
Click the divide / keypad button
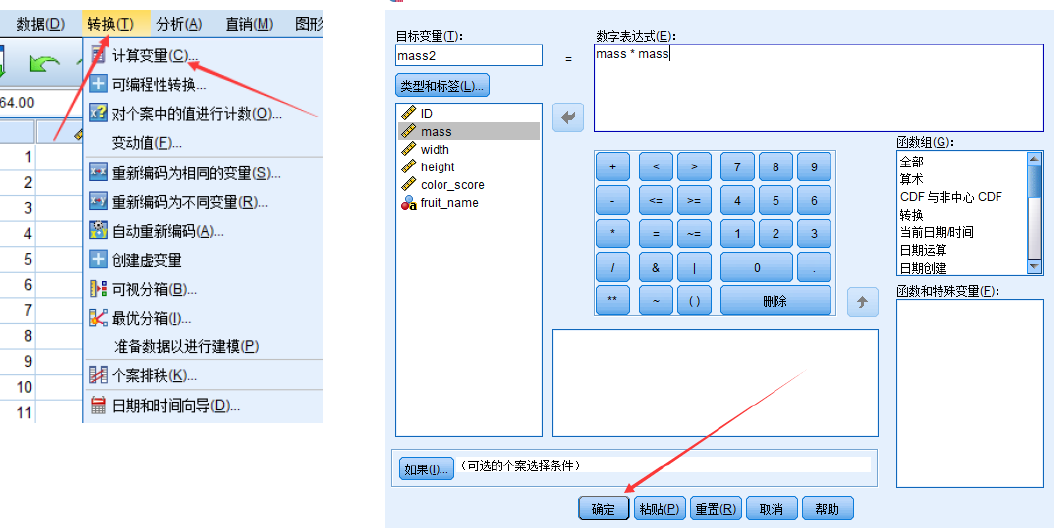pos(613,268)
